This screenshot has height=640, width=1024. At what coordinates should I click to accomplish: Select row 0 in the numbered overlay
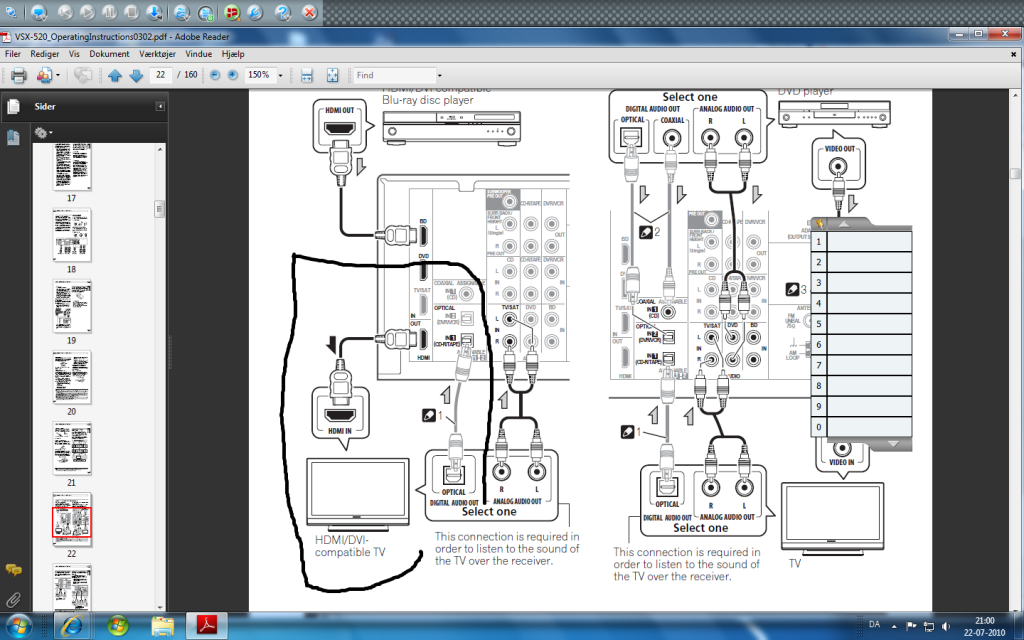pyautogui.click(x=861, y=427)
